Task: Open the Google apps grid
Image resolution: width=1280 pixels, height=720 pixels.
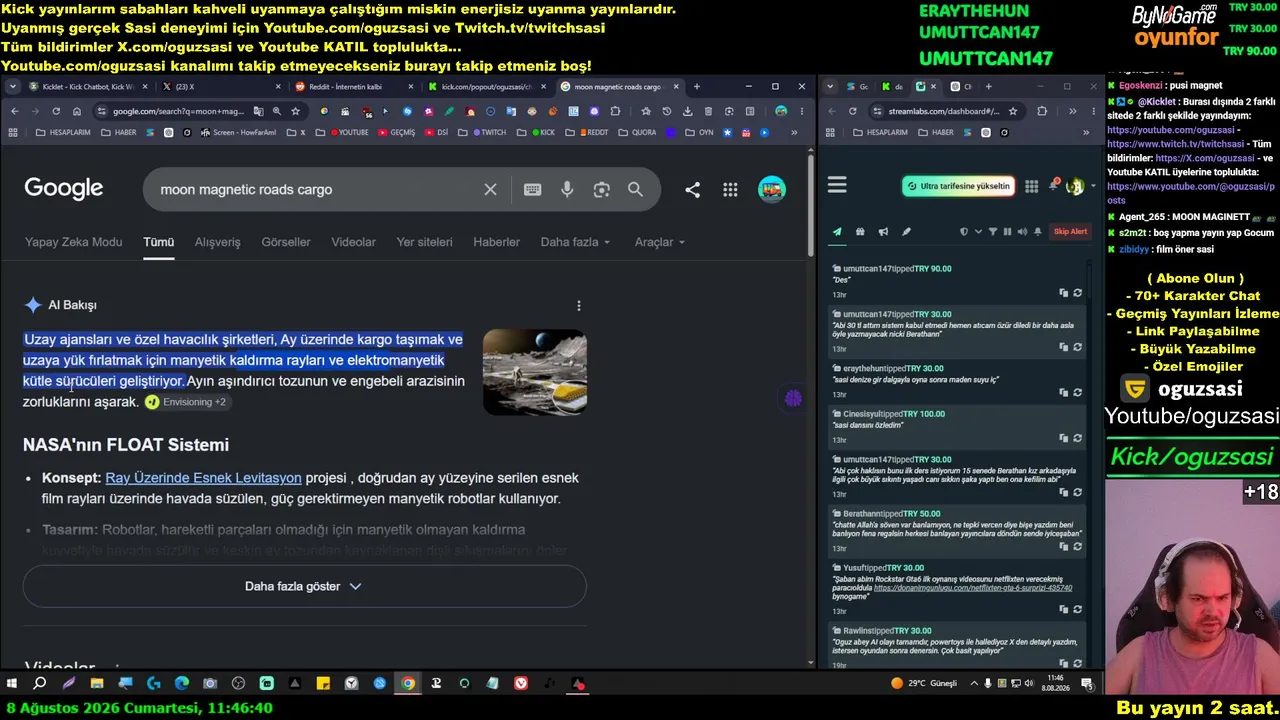Action: (730, 189)
